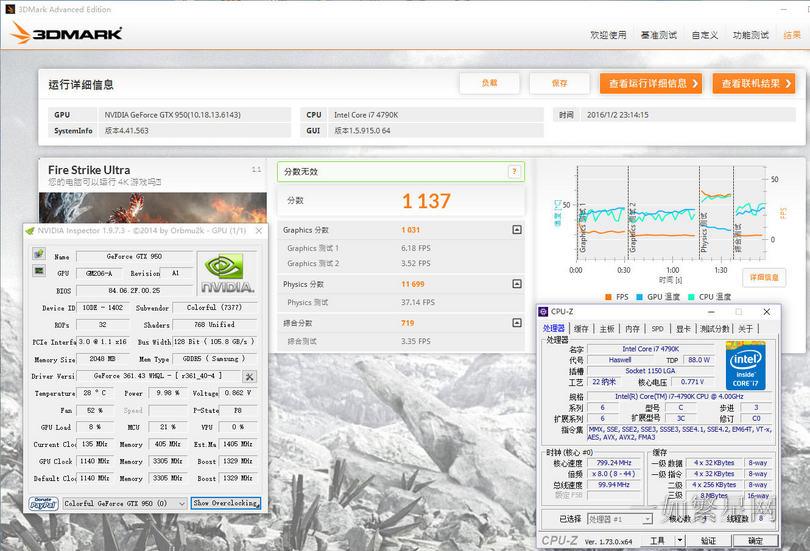Image resolution: width=810 pixels, height=551 pixels.
Task: Click the Physics score value 11 699
Action: tap(413, 284)
